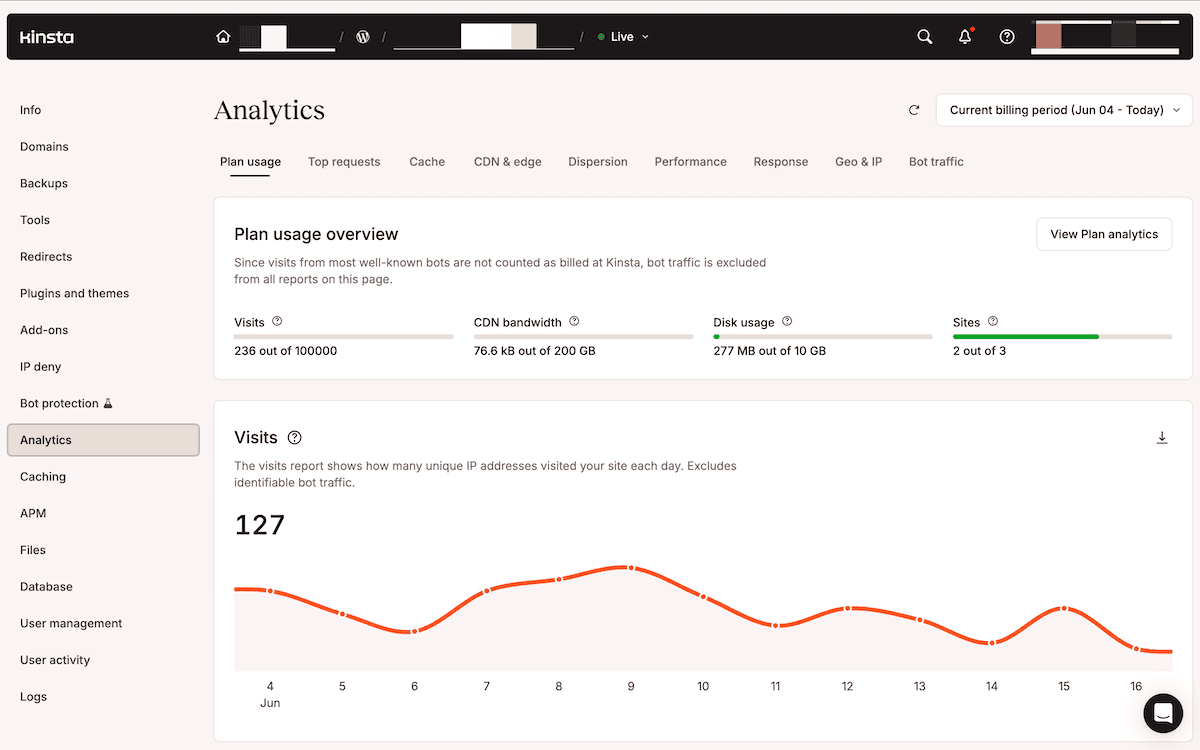
Task: Click the Plan usage overview heading
Action: tap(316, 234)
